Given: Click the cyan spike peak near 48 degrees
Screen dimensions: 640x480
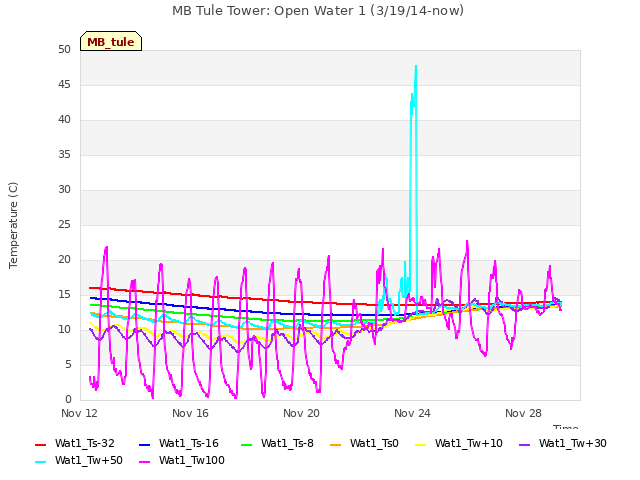Looking at the screenshot, I should (416, 66).
